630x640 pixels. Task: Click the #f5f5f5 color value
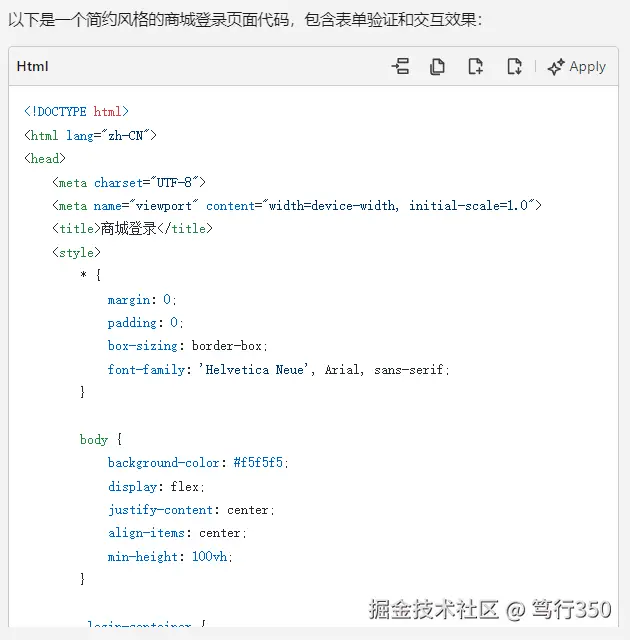[x=258, y=462]
